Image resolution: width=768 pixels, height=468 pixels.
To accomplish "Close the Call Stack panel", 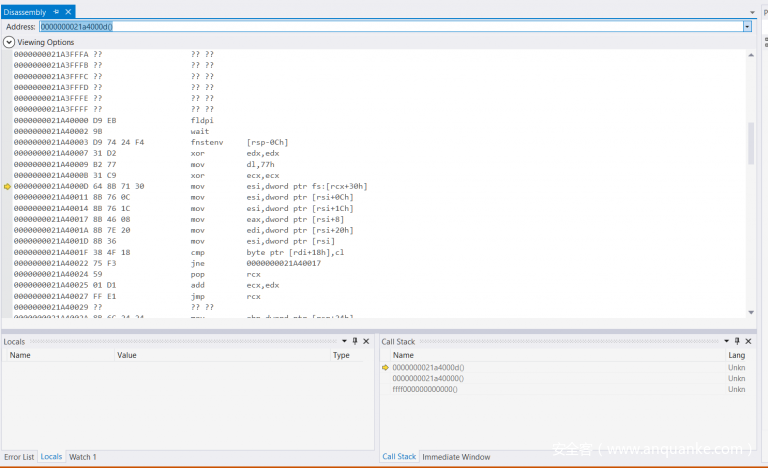I will 748,341.
